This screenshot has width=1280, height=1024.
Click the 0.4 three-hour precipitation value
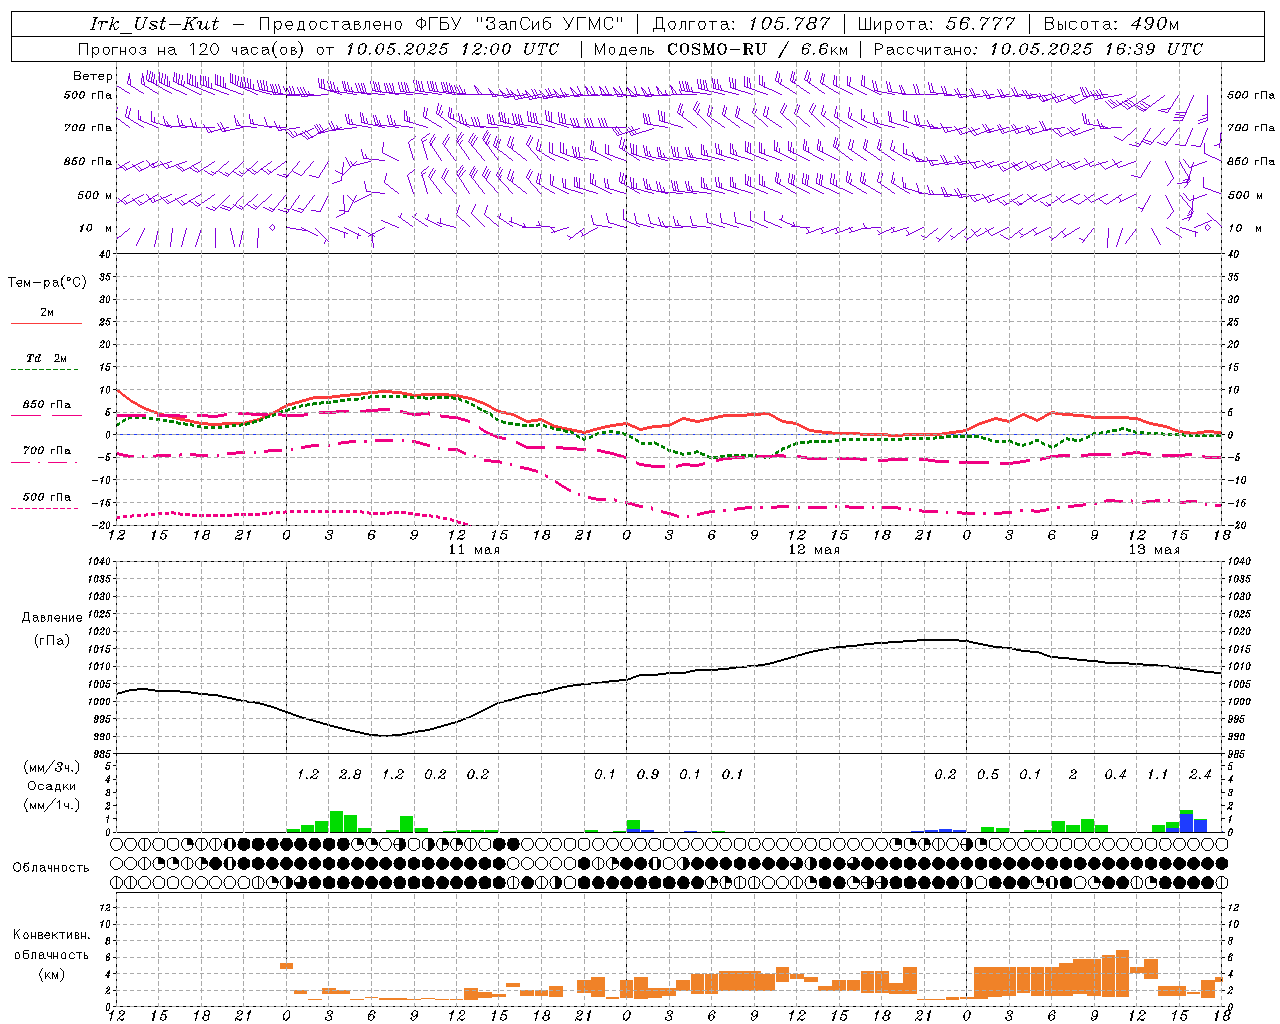1115,774
